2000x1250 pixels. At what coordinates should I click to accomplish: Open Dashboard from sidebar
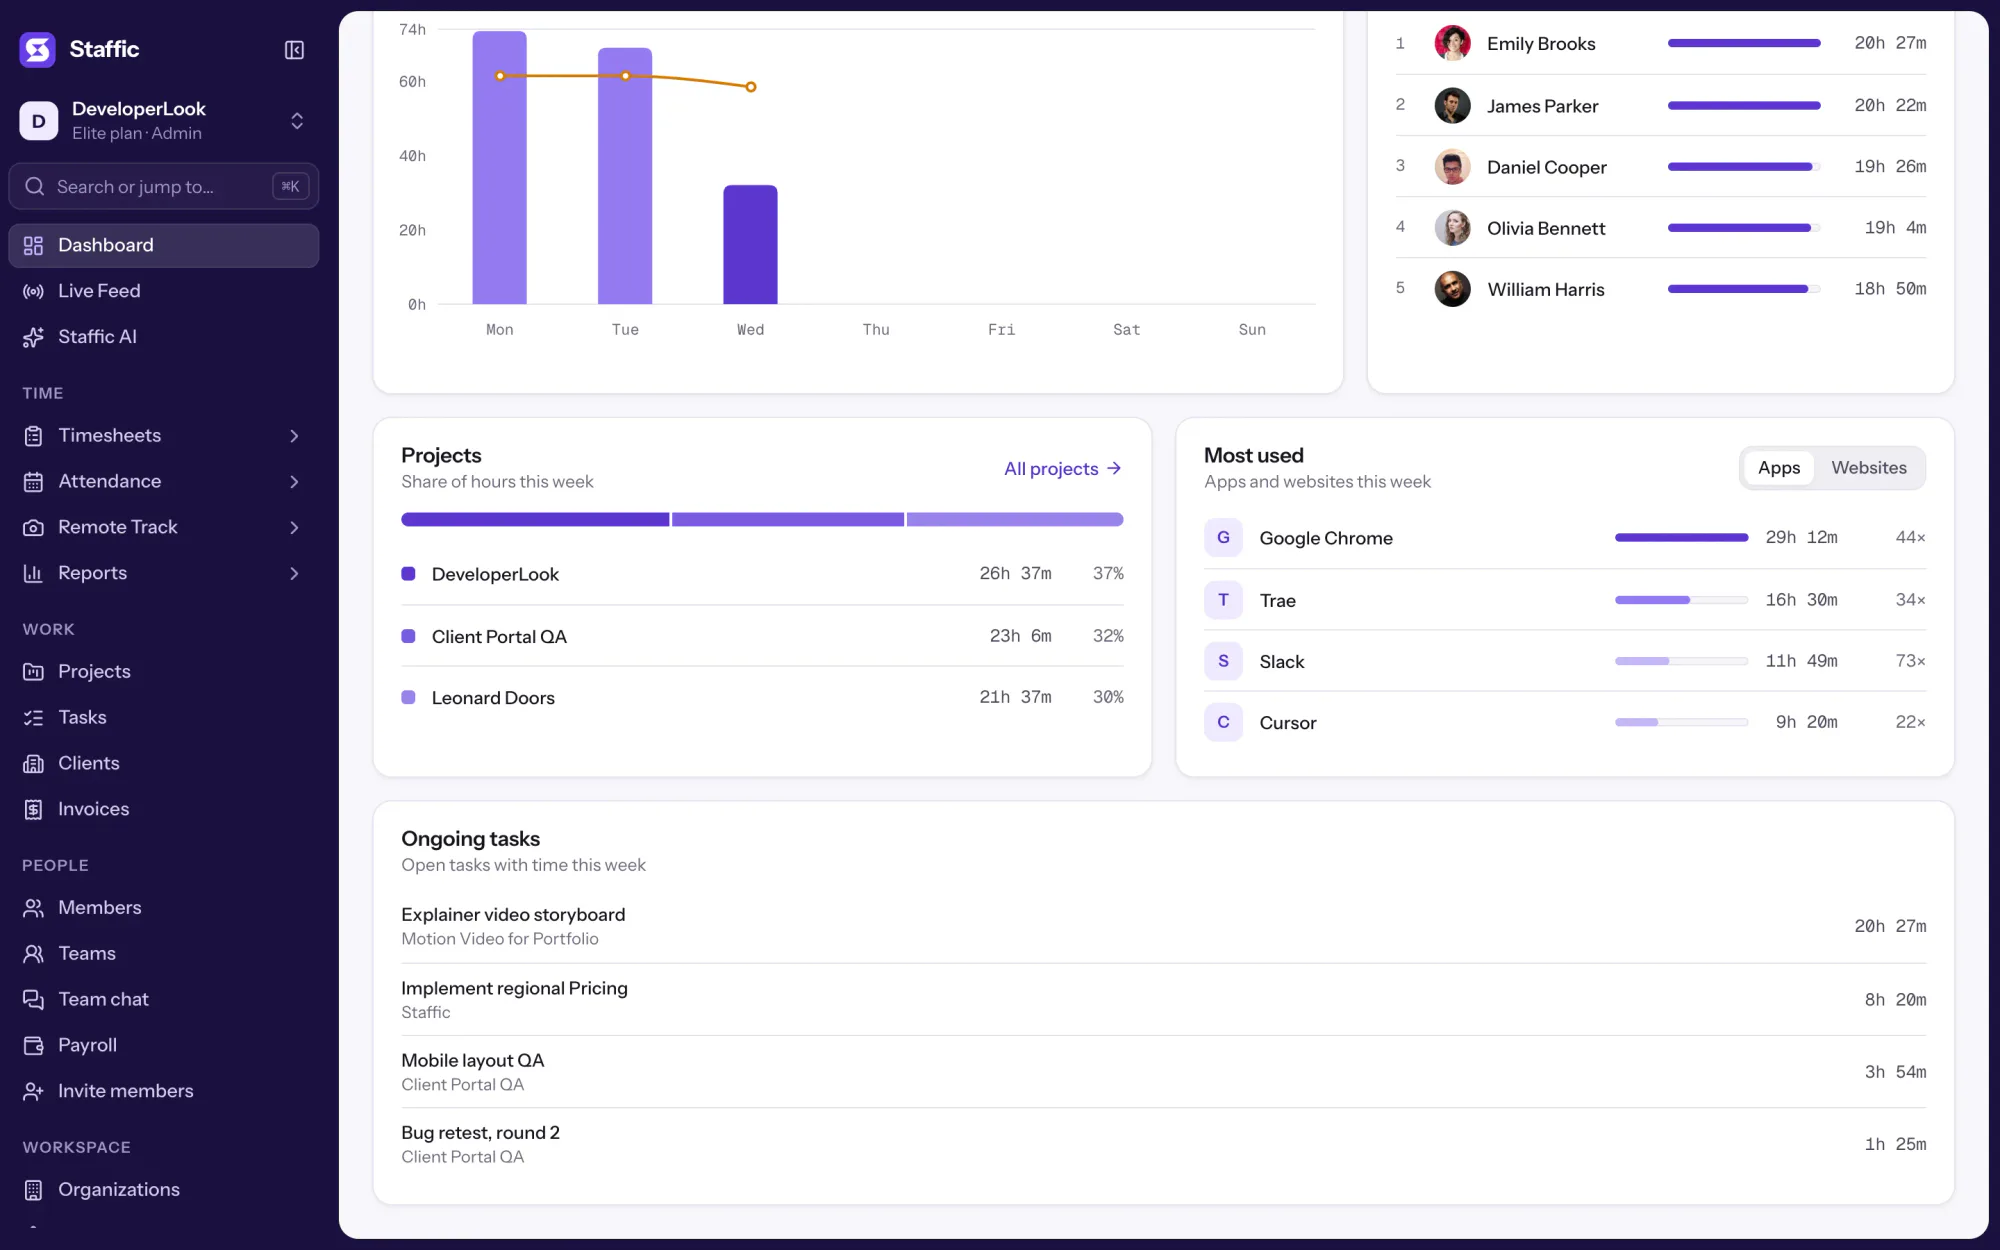[x=164, y=245]
